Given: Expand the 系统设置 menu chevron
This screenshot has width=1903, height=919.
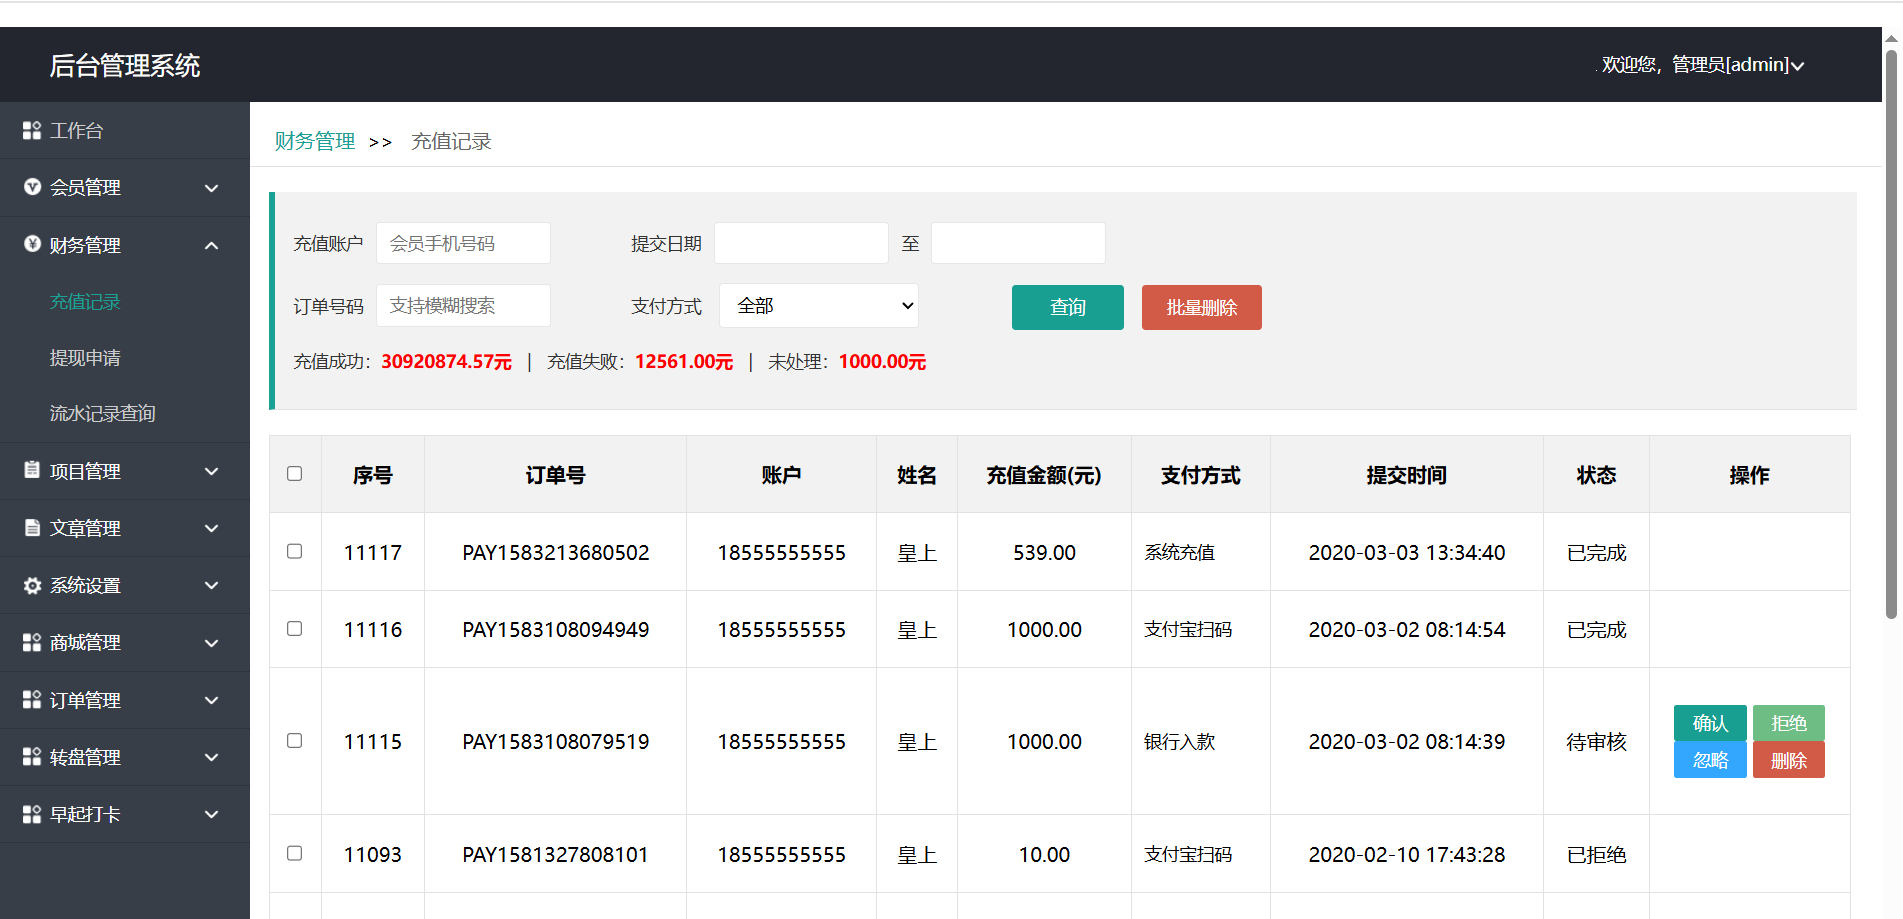Looking at the screenshot, I should 211,585.
